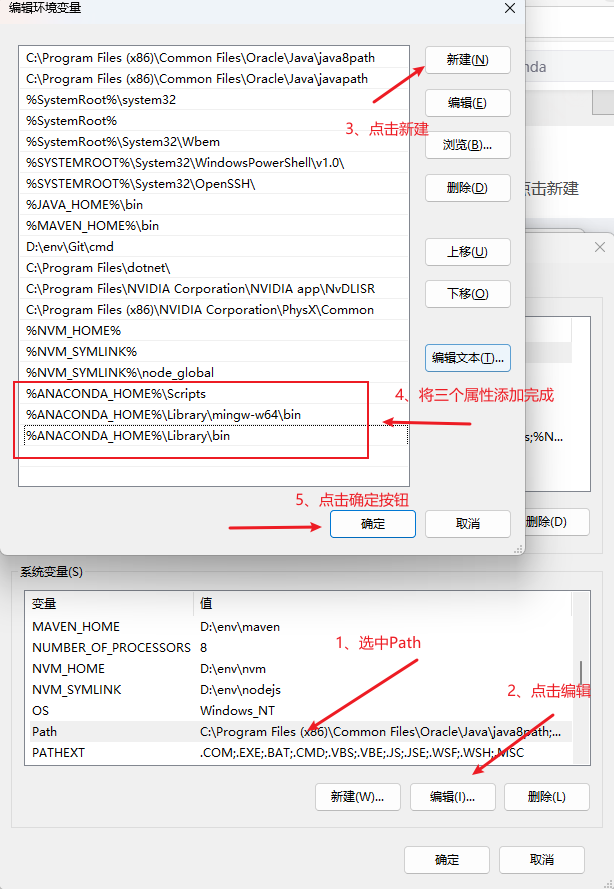Select %JAVA_HOME%\bin entry

[214, 205]
